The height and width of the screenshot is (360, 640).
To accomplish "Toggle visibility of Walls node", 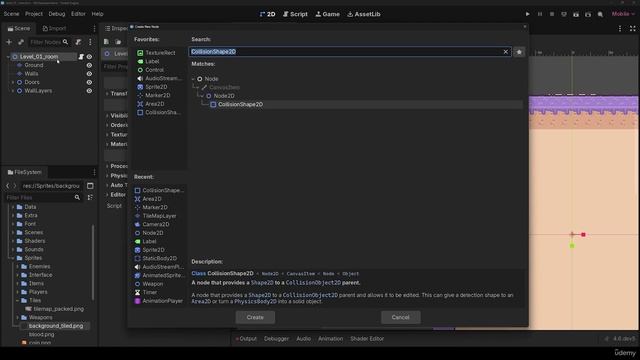I will 89,74.
